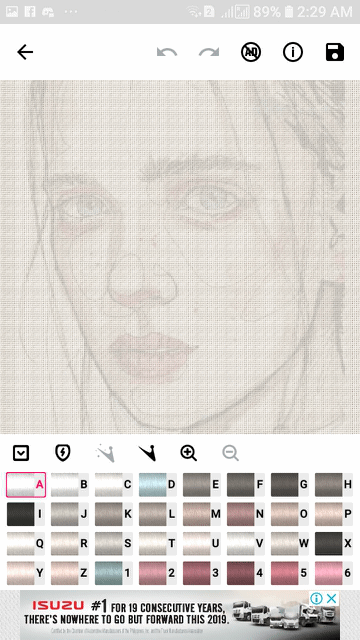Screen dimensions: 360x640
Task: Pick thread number 5
Action: (290, 573)
